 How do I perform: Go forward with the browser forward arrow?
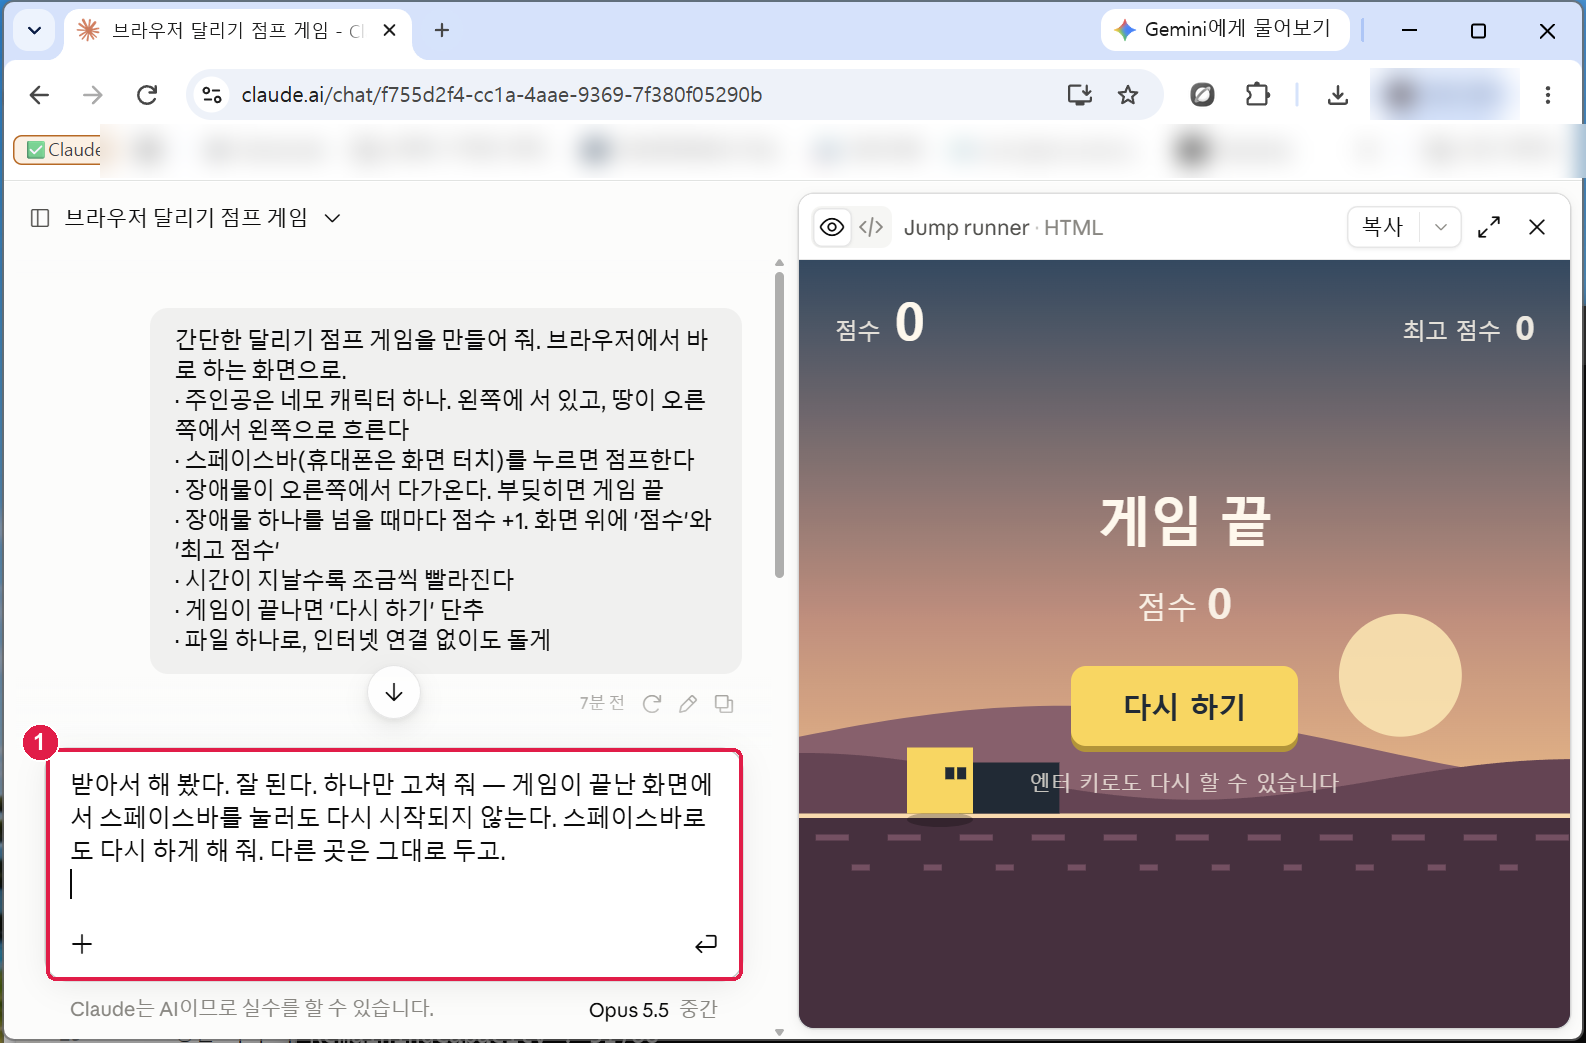(x=93, y=95)
